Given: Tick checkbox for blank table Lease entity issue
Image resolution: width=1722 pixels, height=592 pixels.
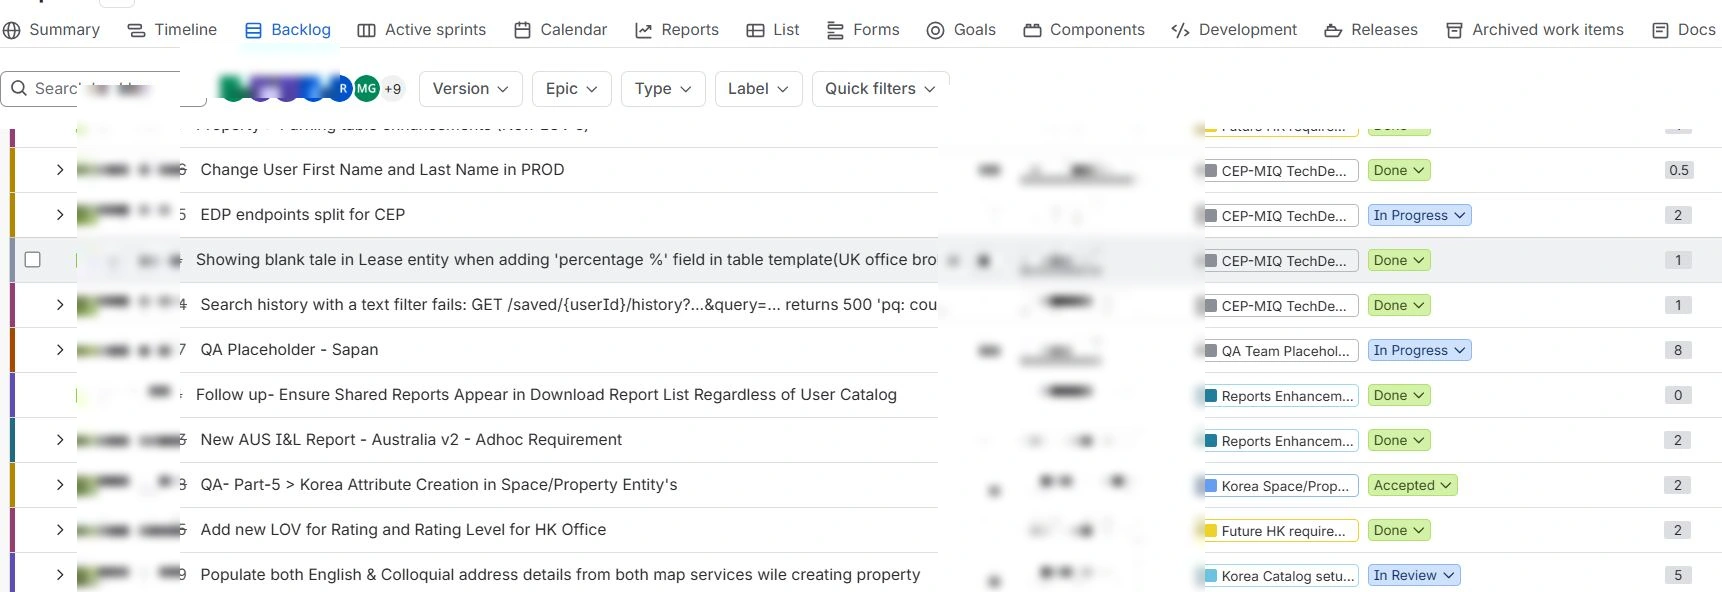Looking at the screenshot, I should [x=32, y=259].
